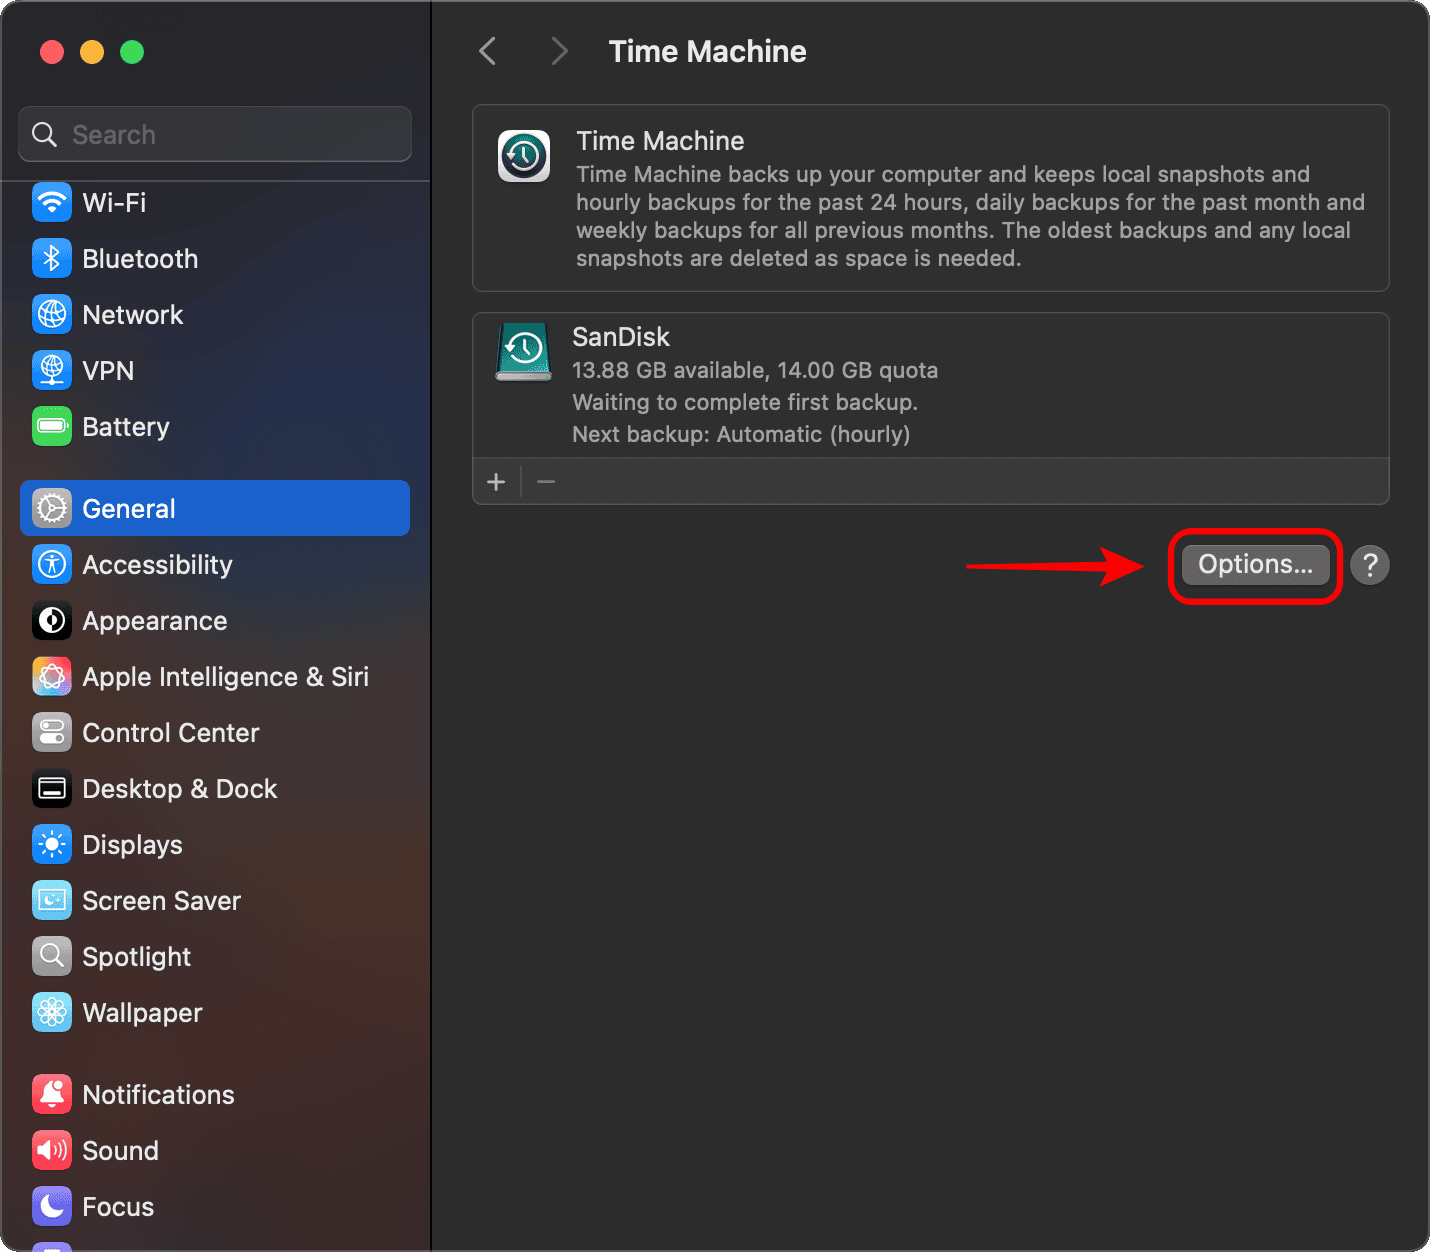
Task: Remove backup disk with minus button
Action: pyautogui.click(x=546, y=482)
